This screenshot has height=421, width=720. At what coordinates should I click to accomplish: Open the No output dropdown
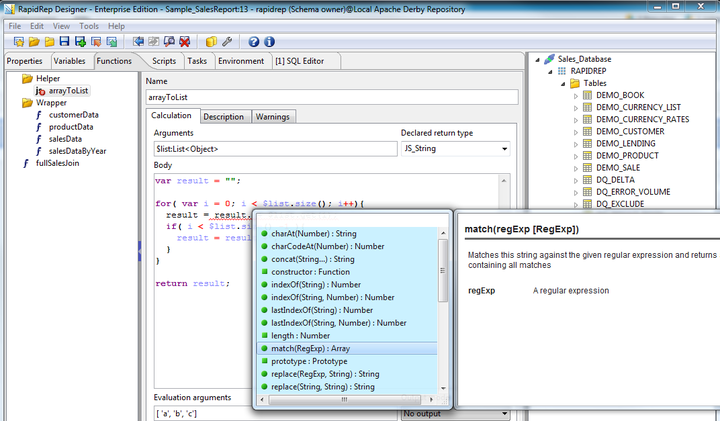pos(504,414)
